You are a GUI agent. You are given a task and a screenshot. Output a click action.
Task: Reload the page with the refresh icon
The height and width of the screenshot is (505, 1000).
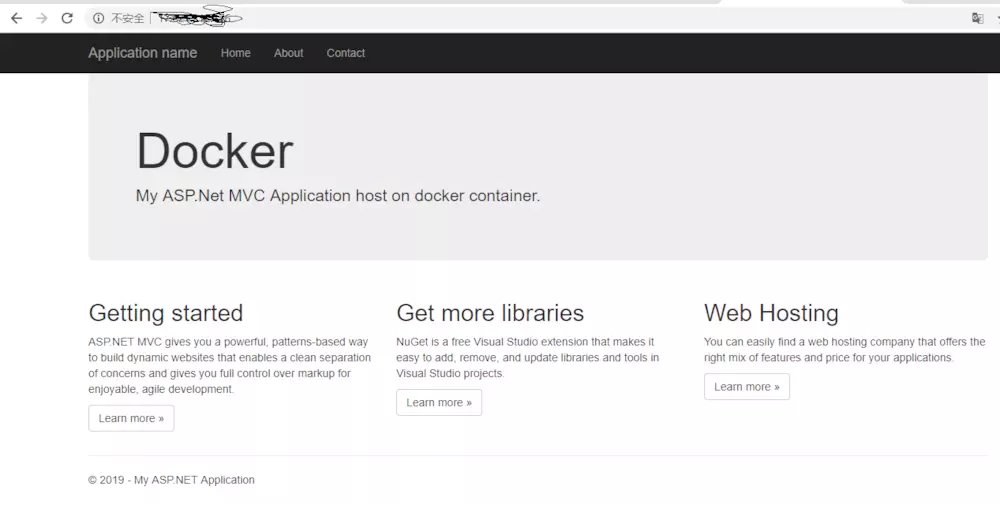click(x=67, y=18)
